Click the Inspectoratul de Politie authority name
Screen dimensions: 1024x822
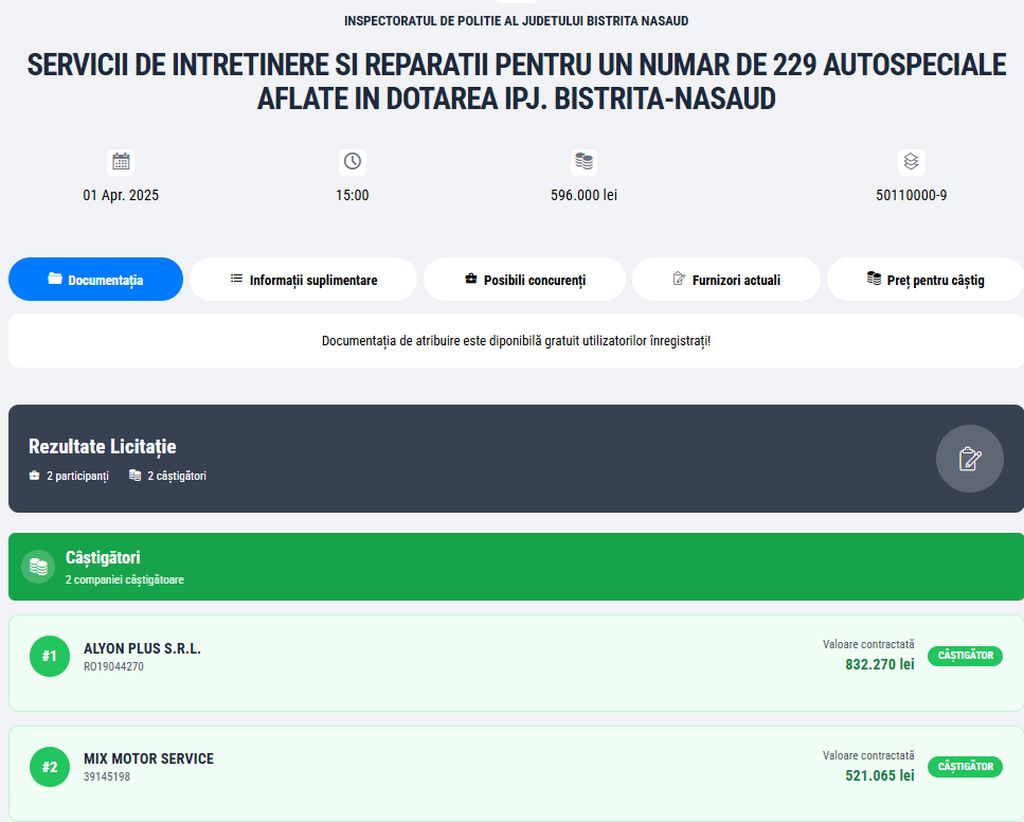point(516,21)
